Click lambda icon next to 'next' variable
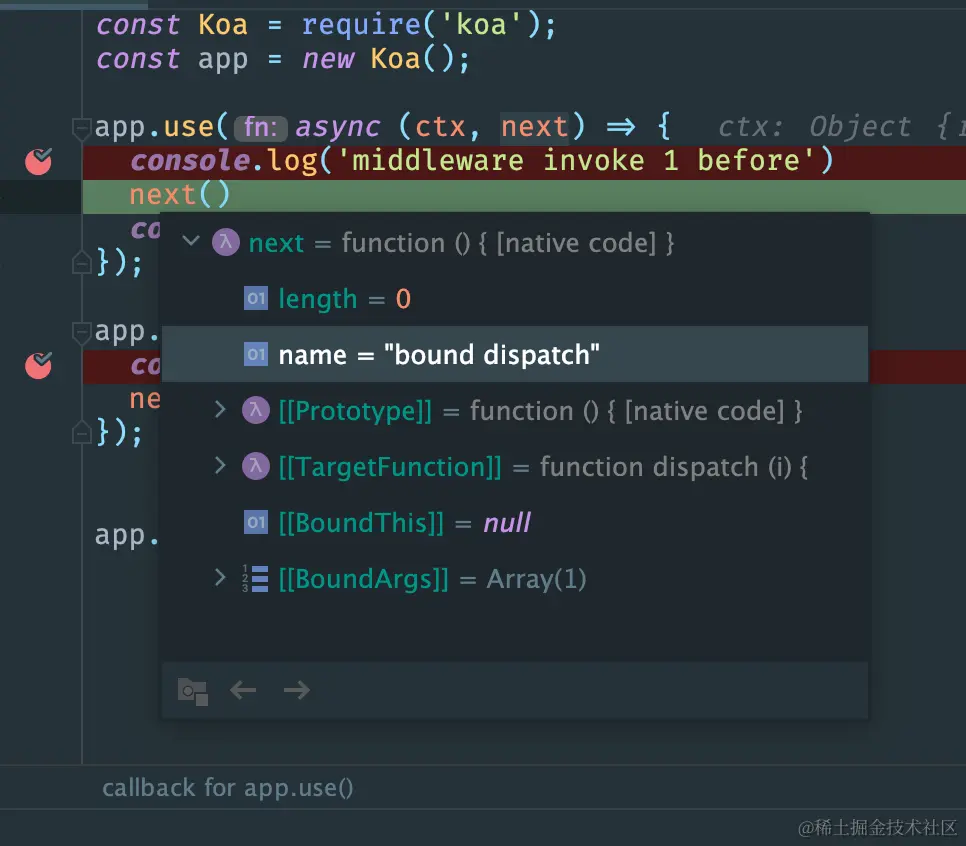 click(226, 242)
